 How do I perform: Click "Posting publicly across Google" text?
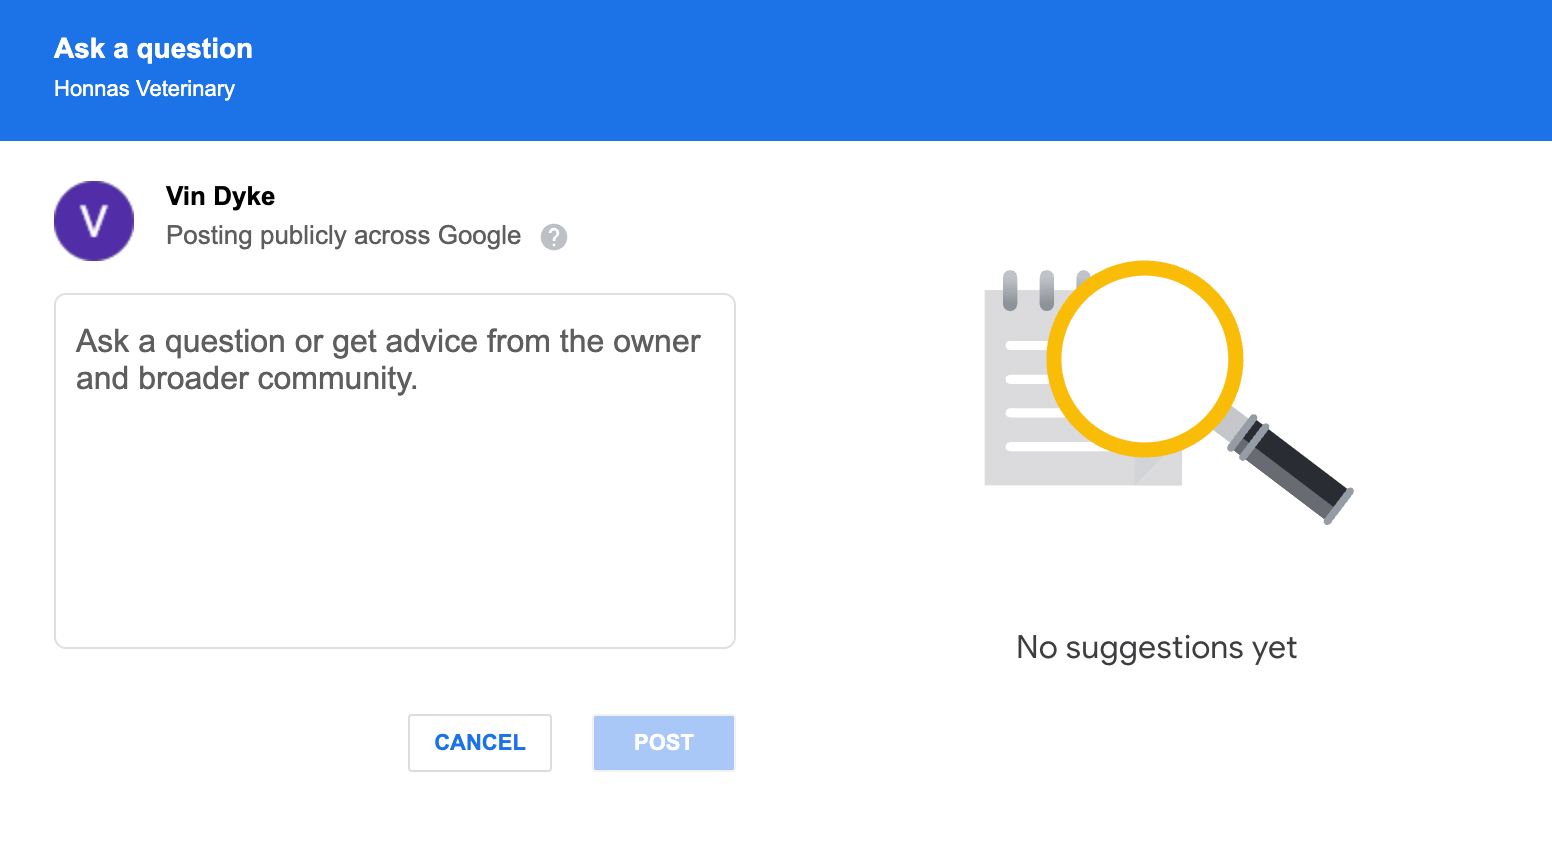pyautogui.click(x=343, y=236)
